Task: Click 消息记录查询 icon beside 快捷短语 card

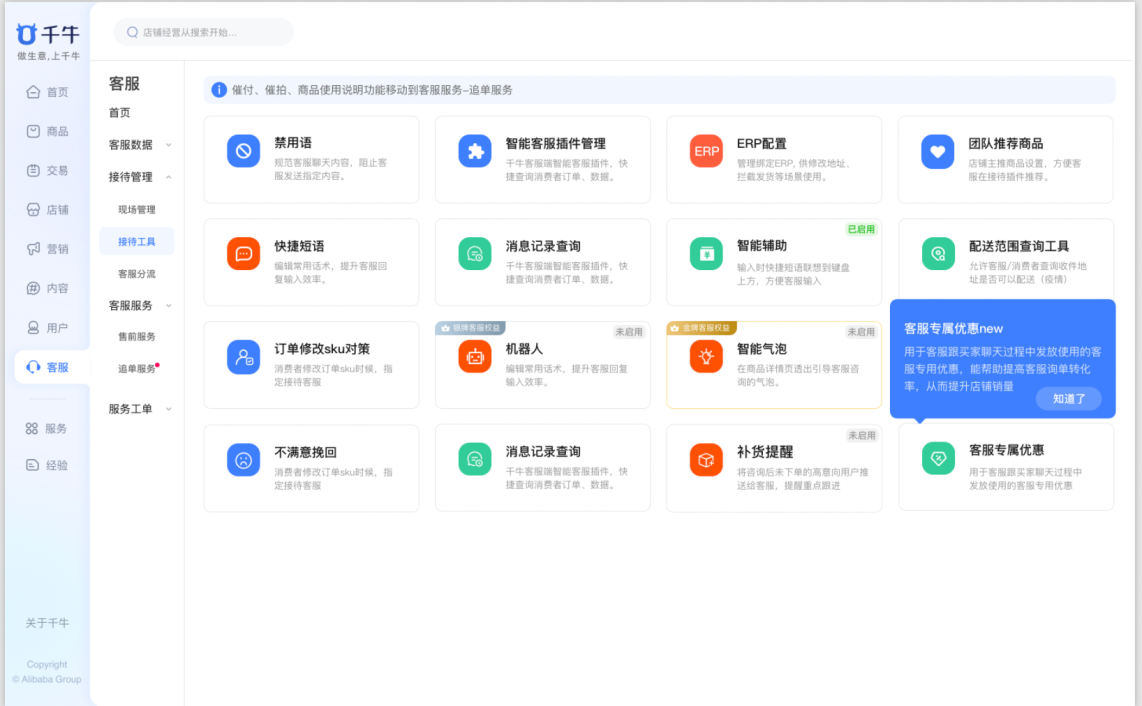Action: click(x=475, y=254)
